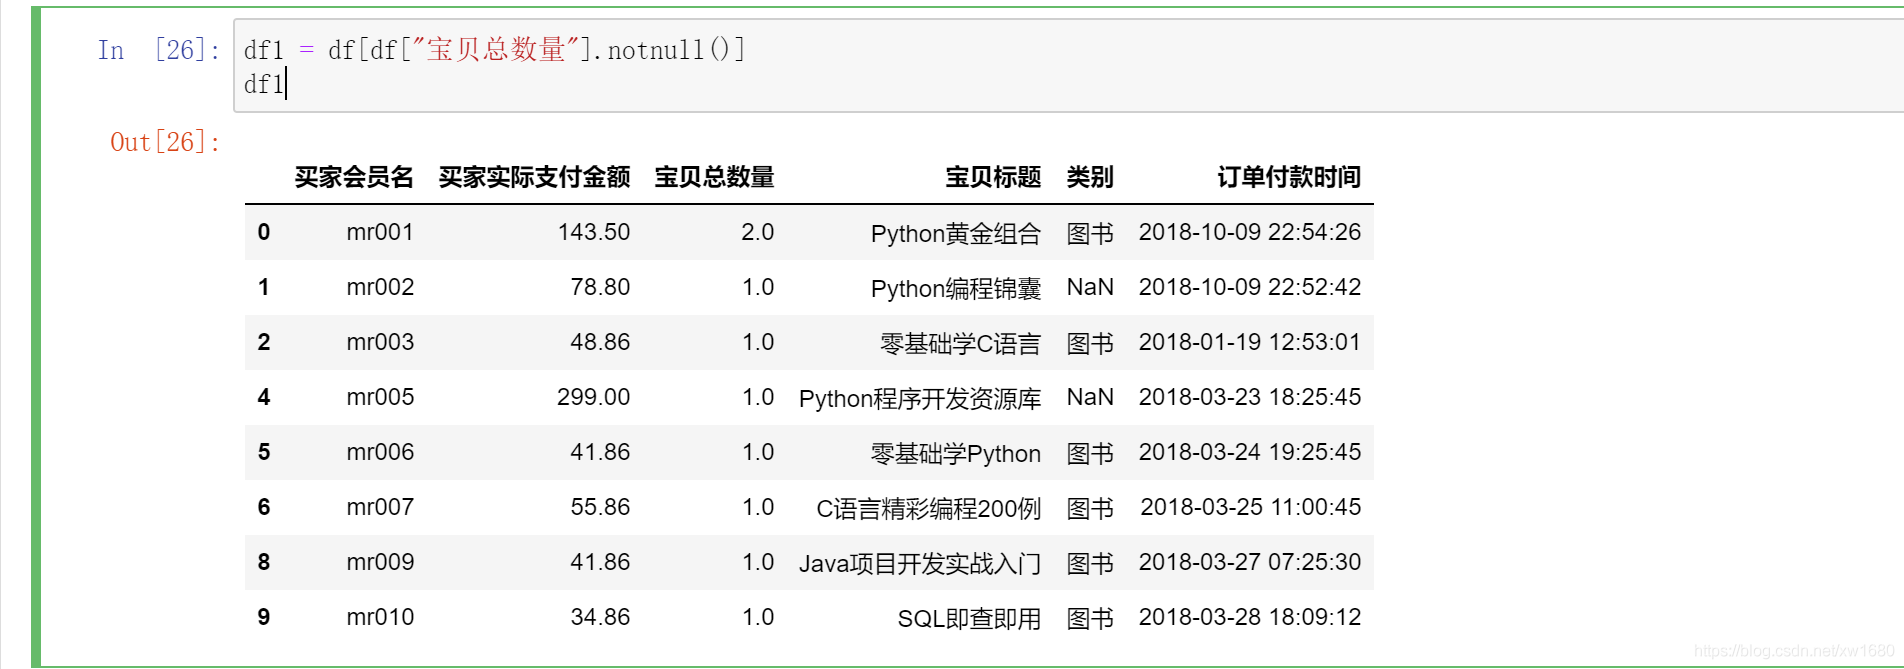The height and width of the screenshot is (669, 1904).
Task: Select member mr003
Action: coord(380,342)
